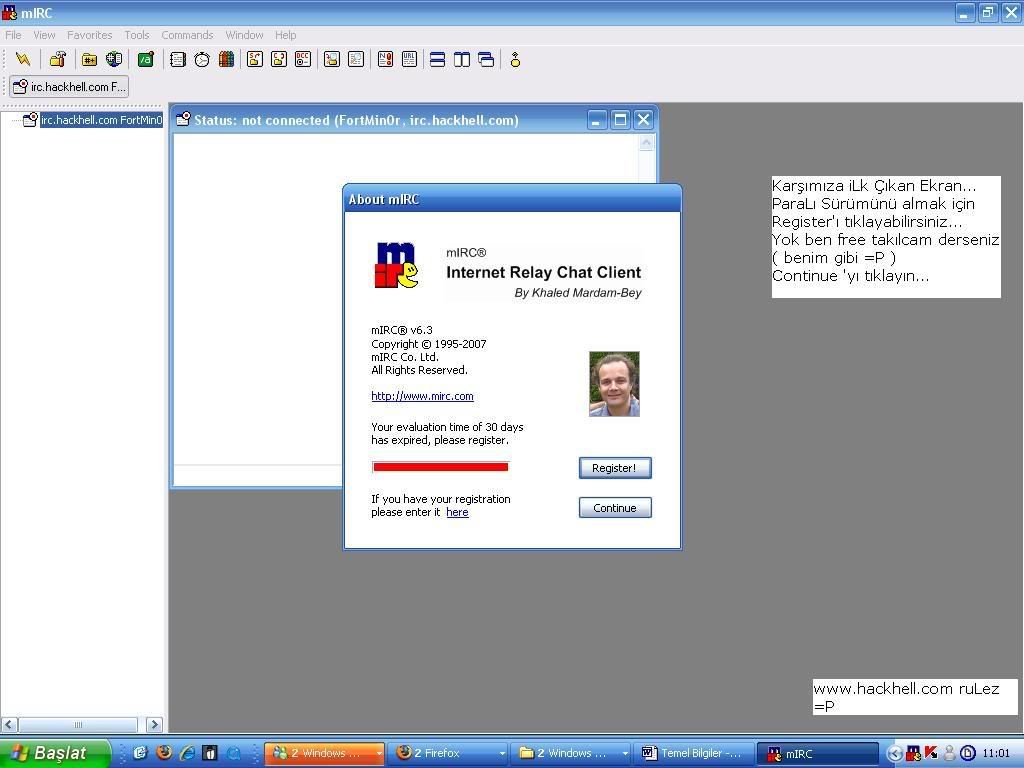The width and height of the screenshot is (1024, 768).
Task: Open the Window menu
Action: tap(244, 35)
